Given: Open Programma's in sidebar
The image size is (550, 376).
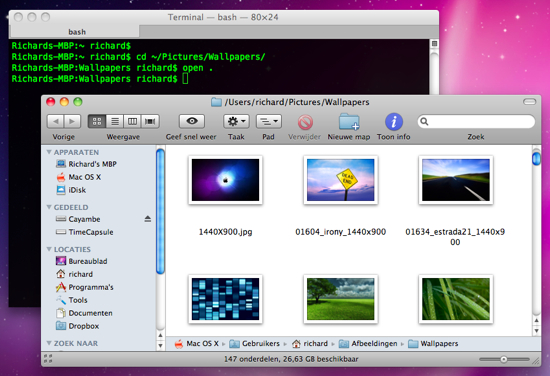Looking at the screenshot, I should pyautogui.click(x=85, y=287).
